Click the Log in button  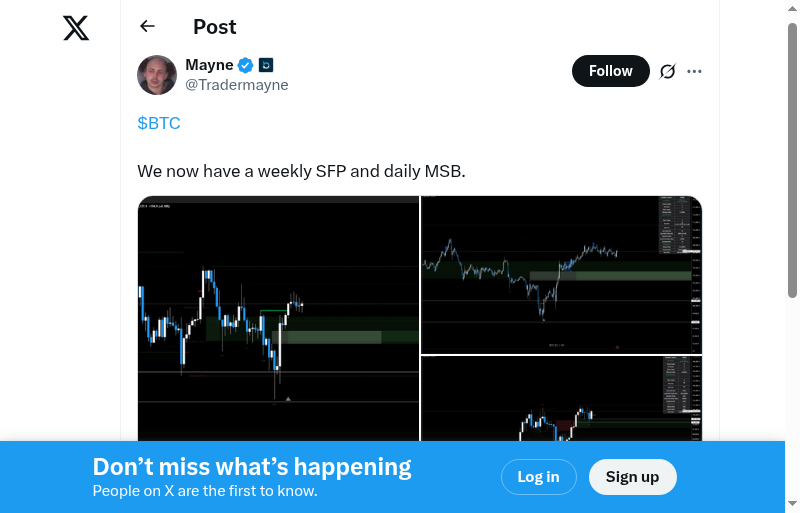(538, 477)
